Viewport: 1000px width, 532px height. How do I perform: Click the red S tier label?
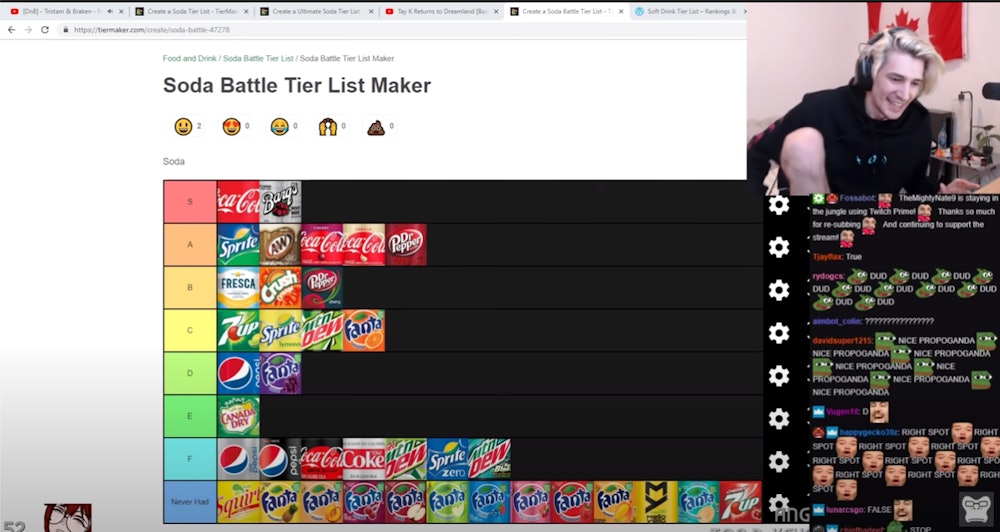tap(190, 202)
